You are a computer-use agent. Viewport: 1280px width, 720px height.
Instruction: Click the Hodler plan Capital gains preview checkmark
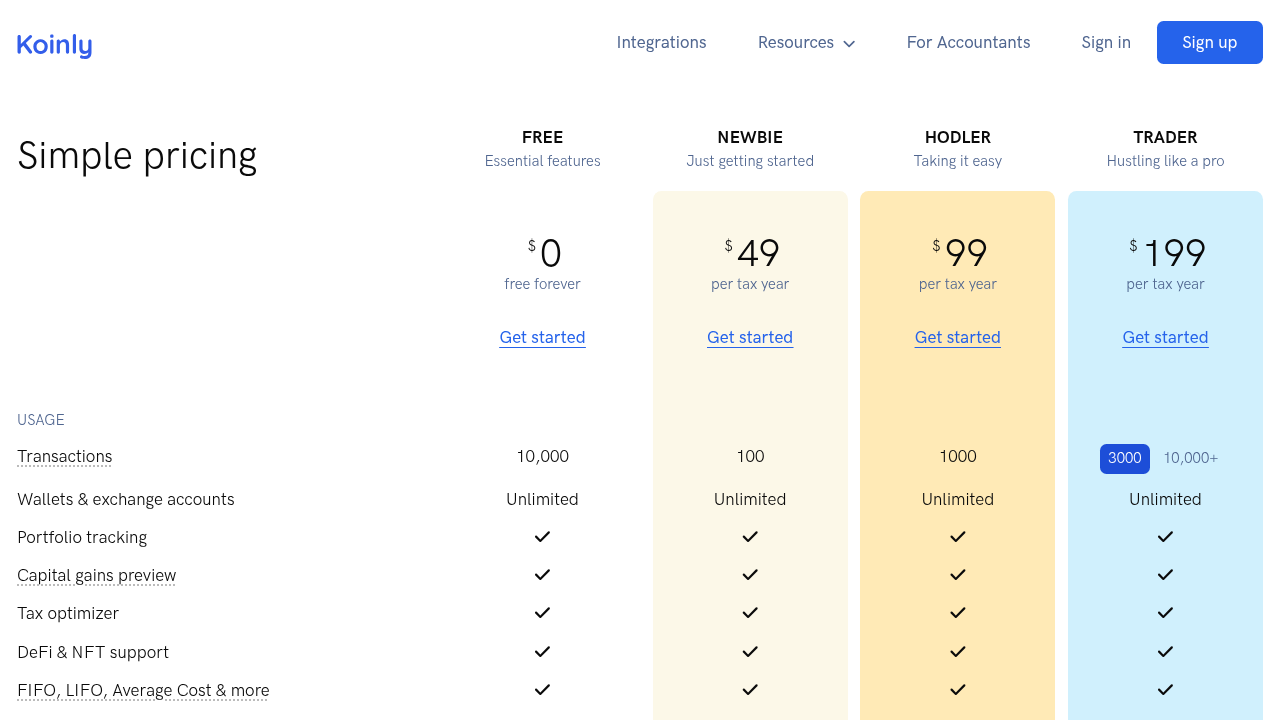coord(958,575)
